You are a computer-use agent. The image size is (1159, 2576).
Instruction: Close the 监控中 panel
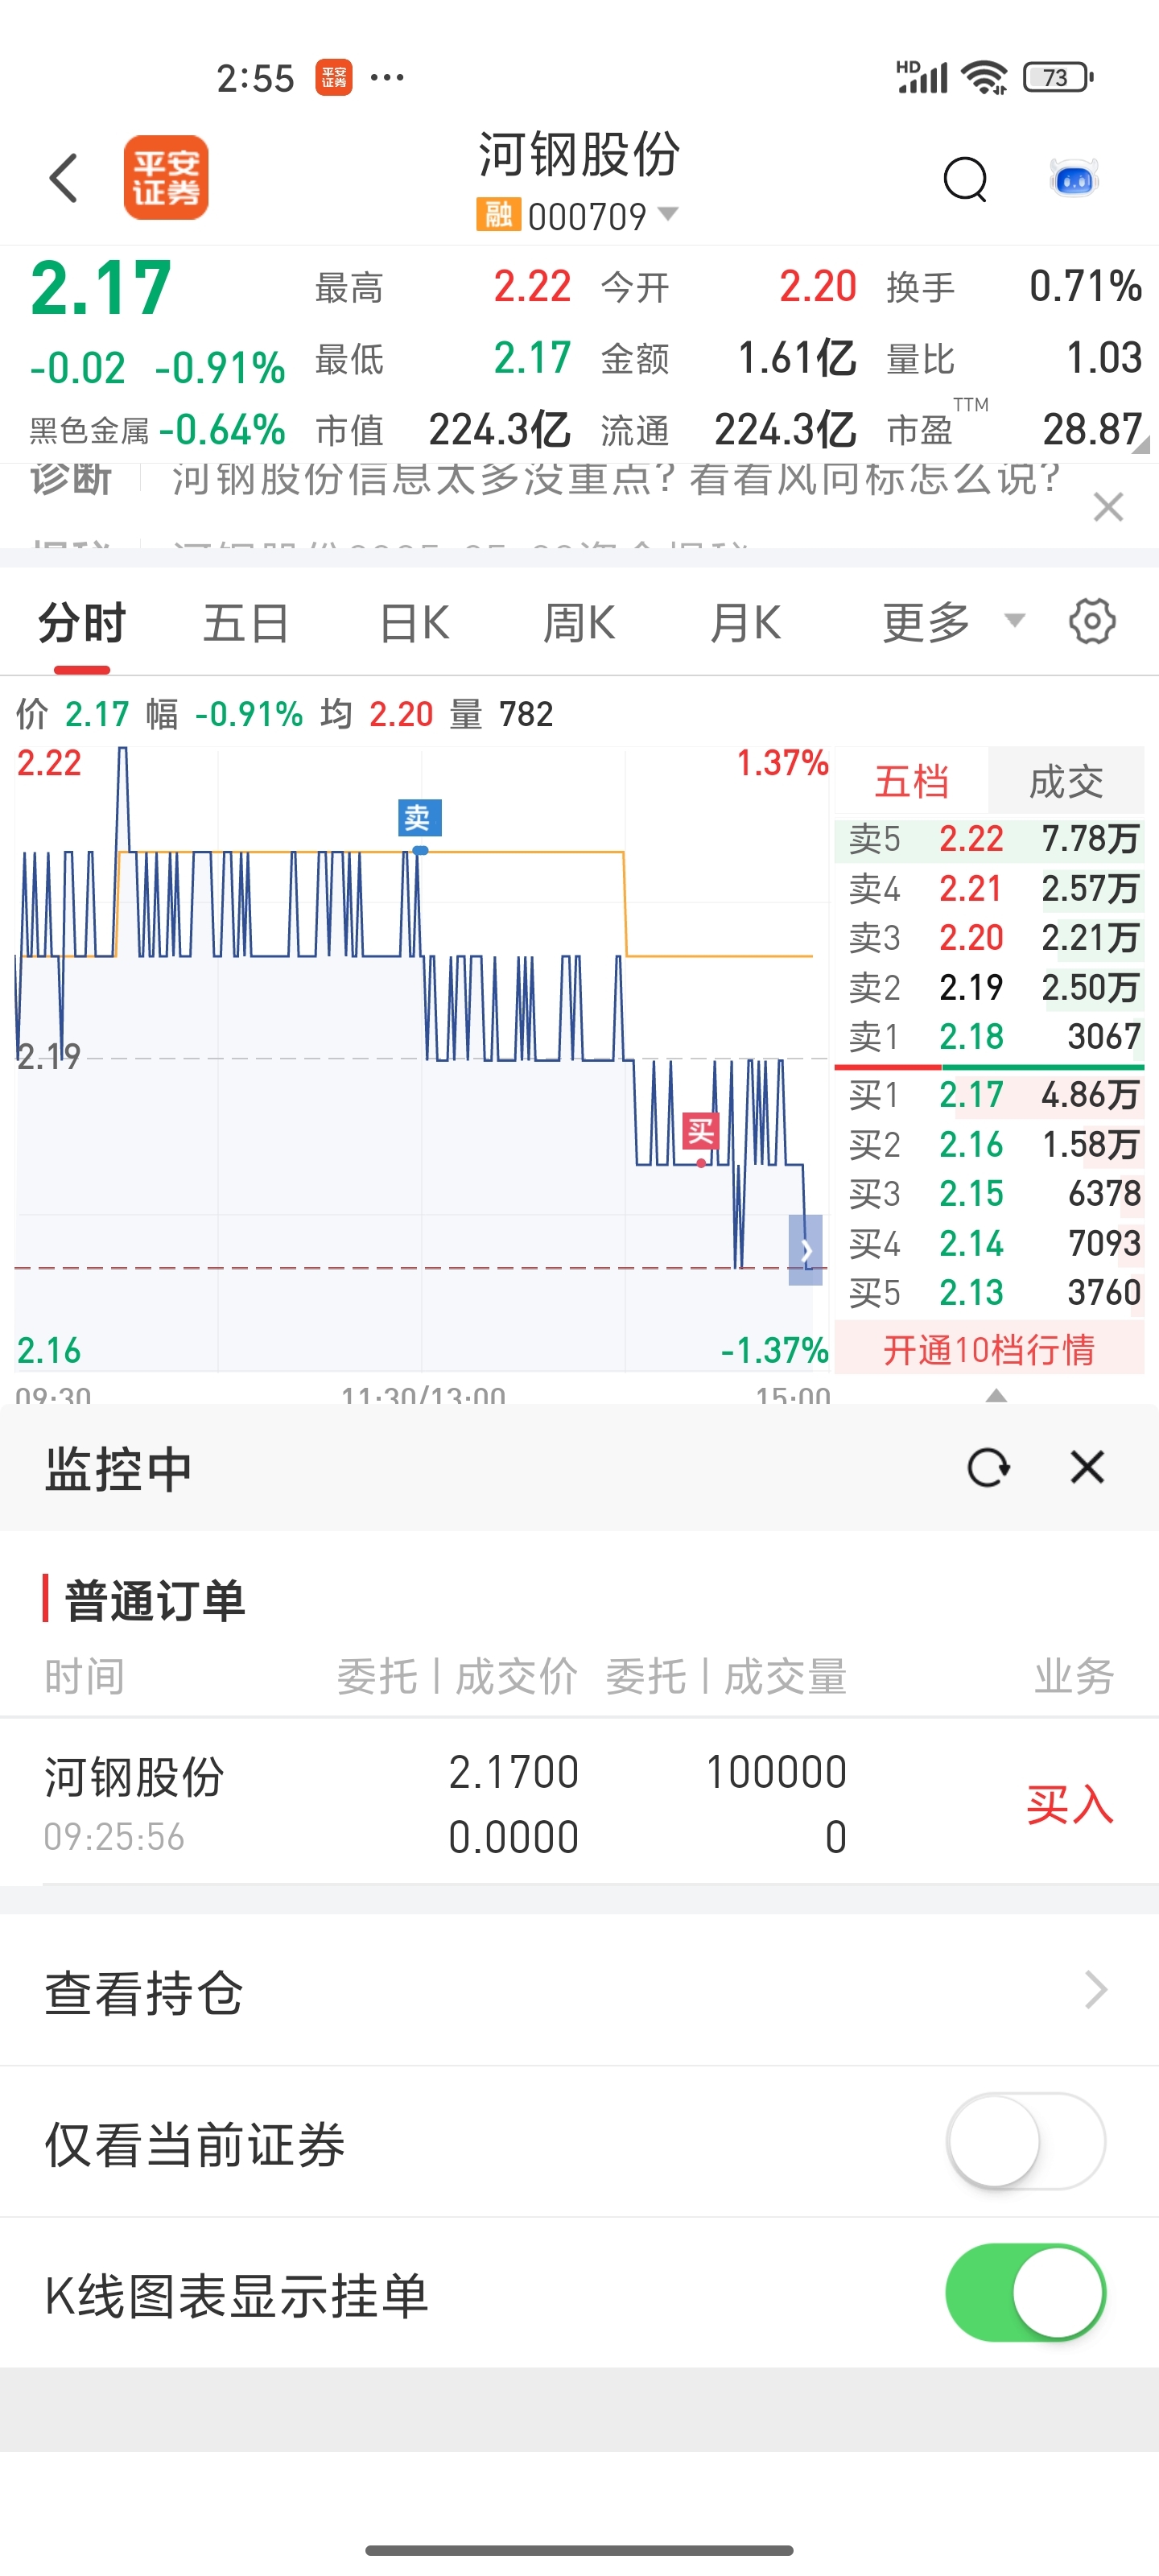point(1087,1467)
